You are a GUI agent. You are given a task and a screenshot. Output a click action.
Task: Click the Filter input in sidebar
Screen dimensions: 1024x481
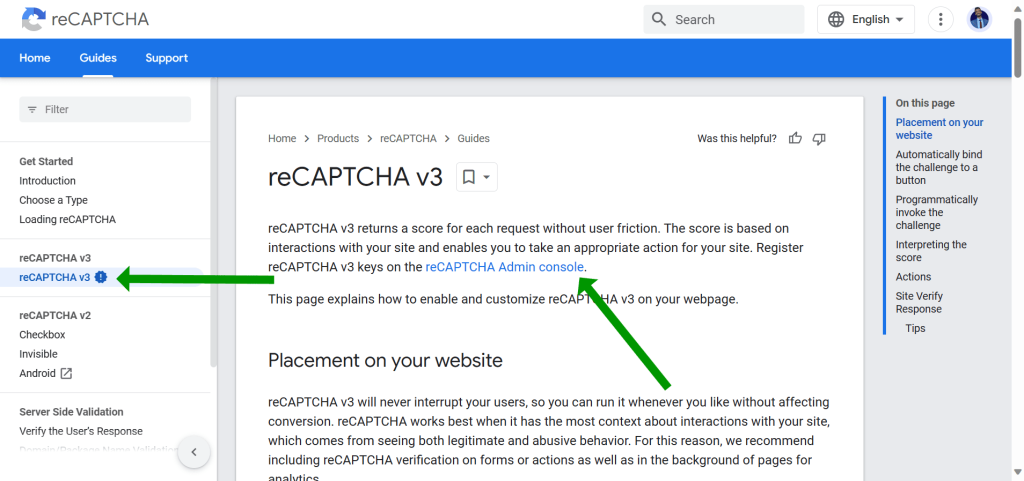[105, 109]
